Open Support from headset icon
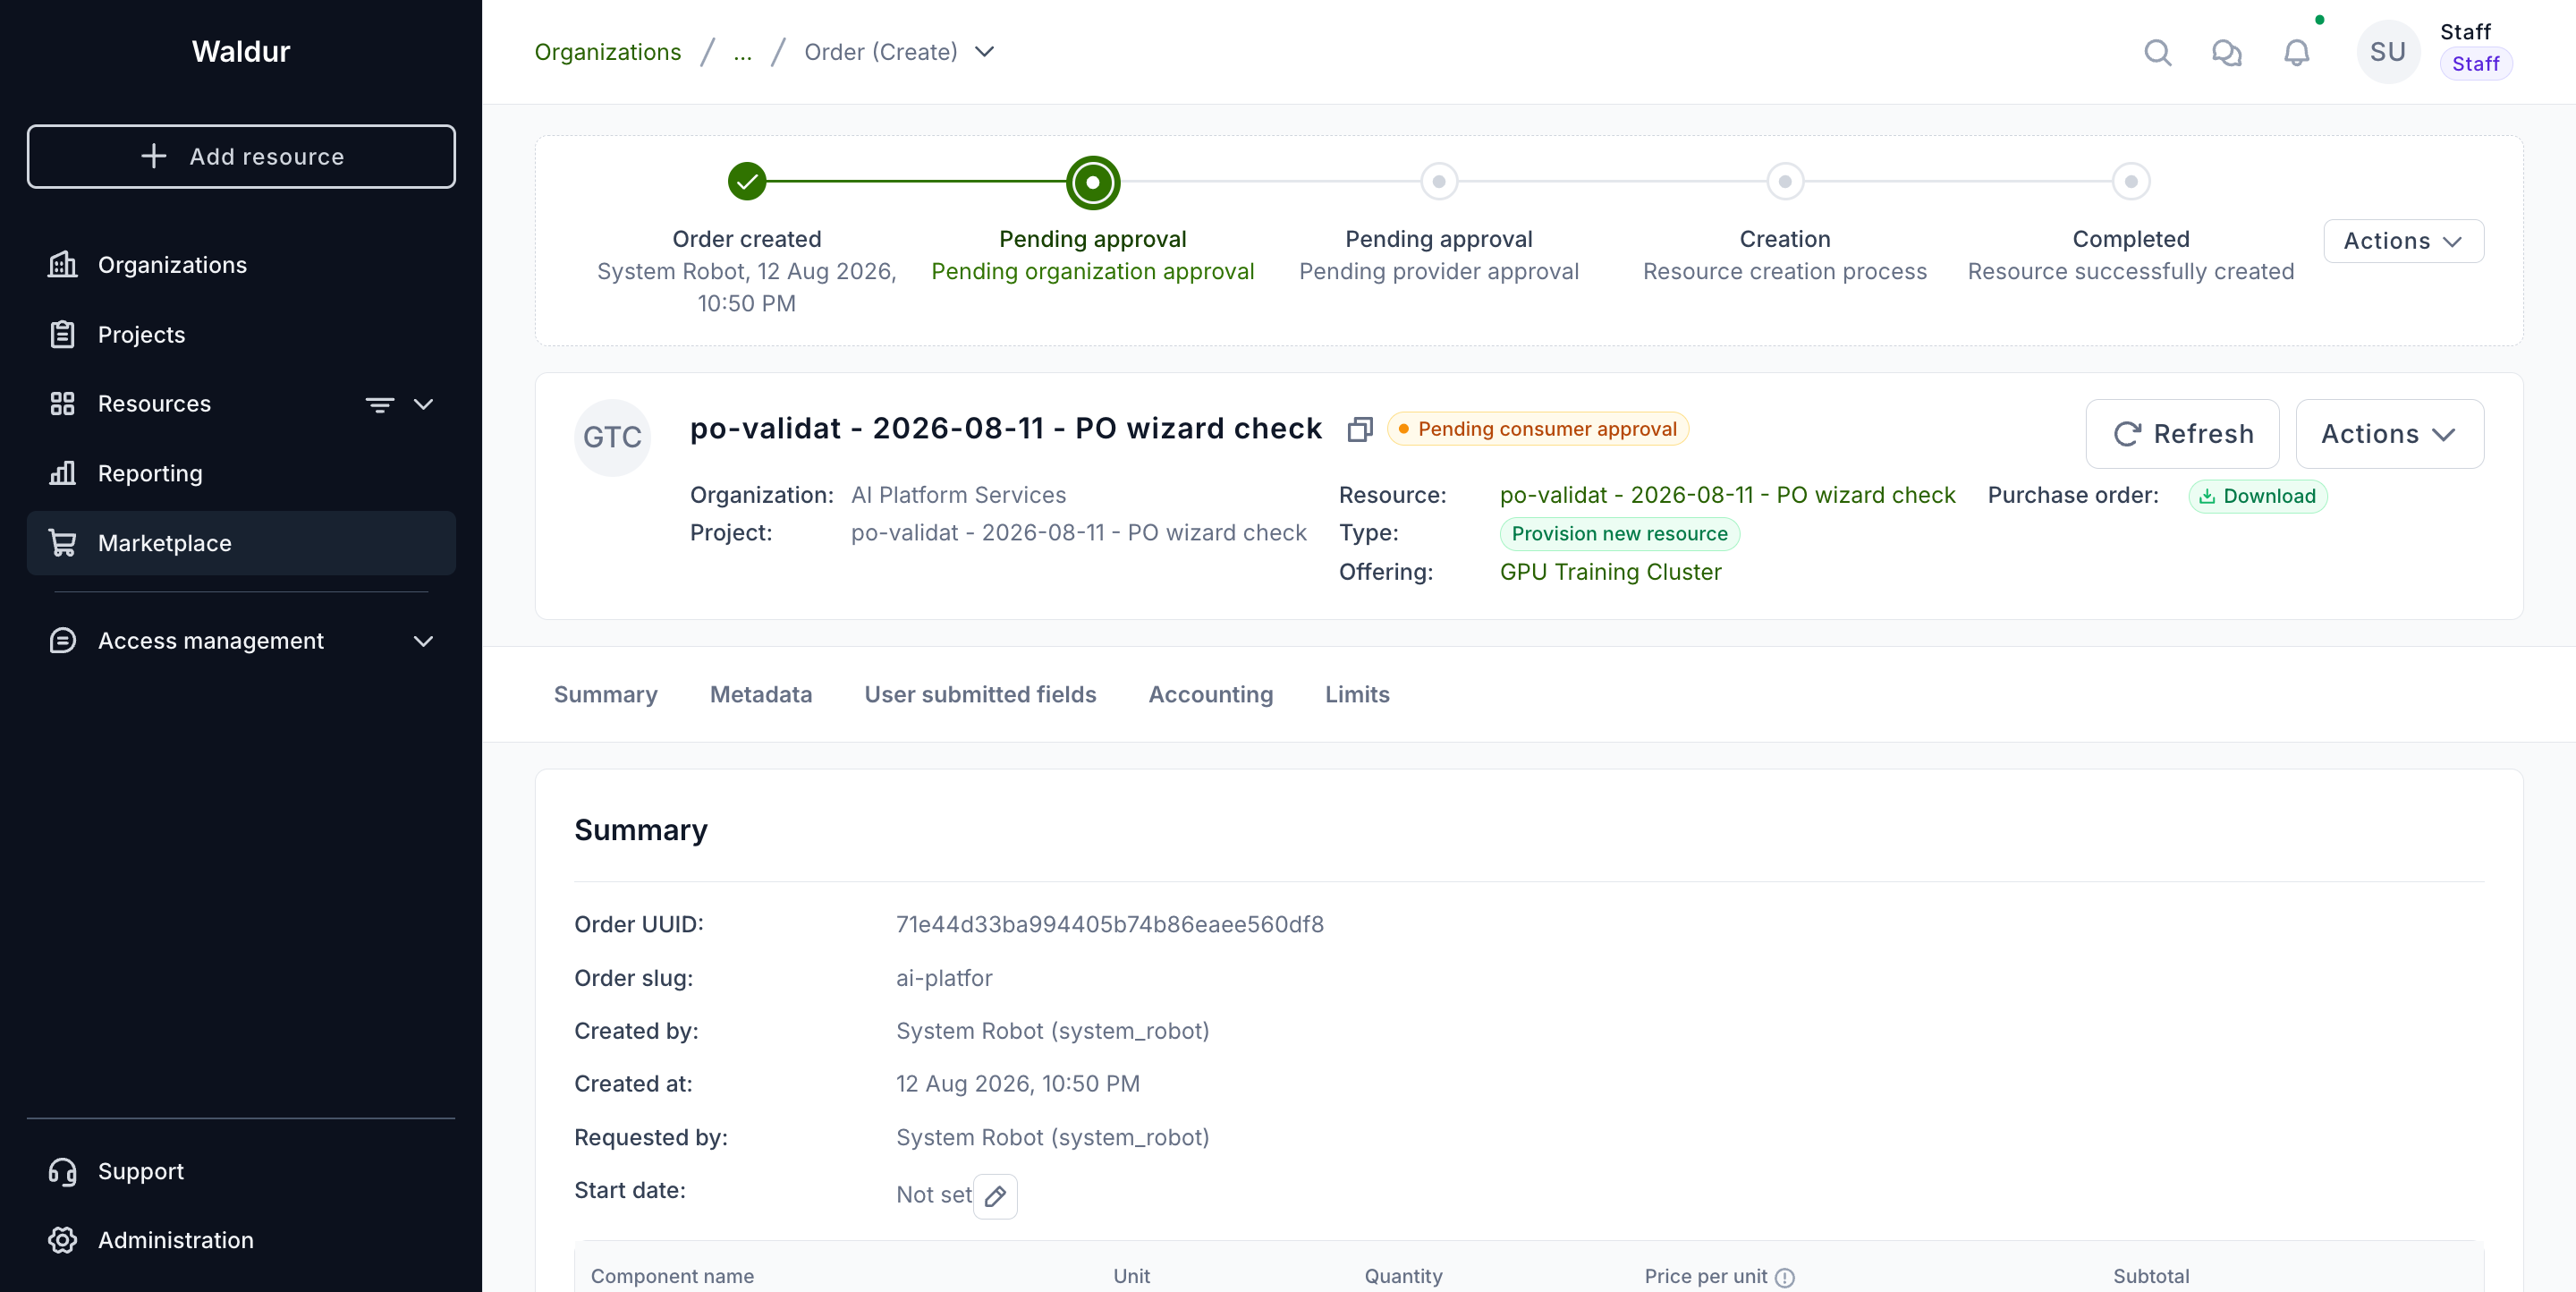Screen dimensions: 2576x1292 pos(62,1171)
